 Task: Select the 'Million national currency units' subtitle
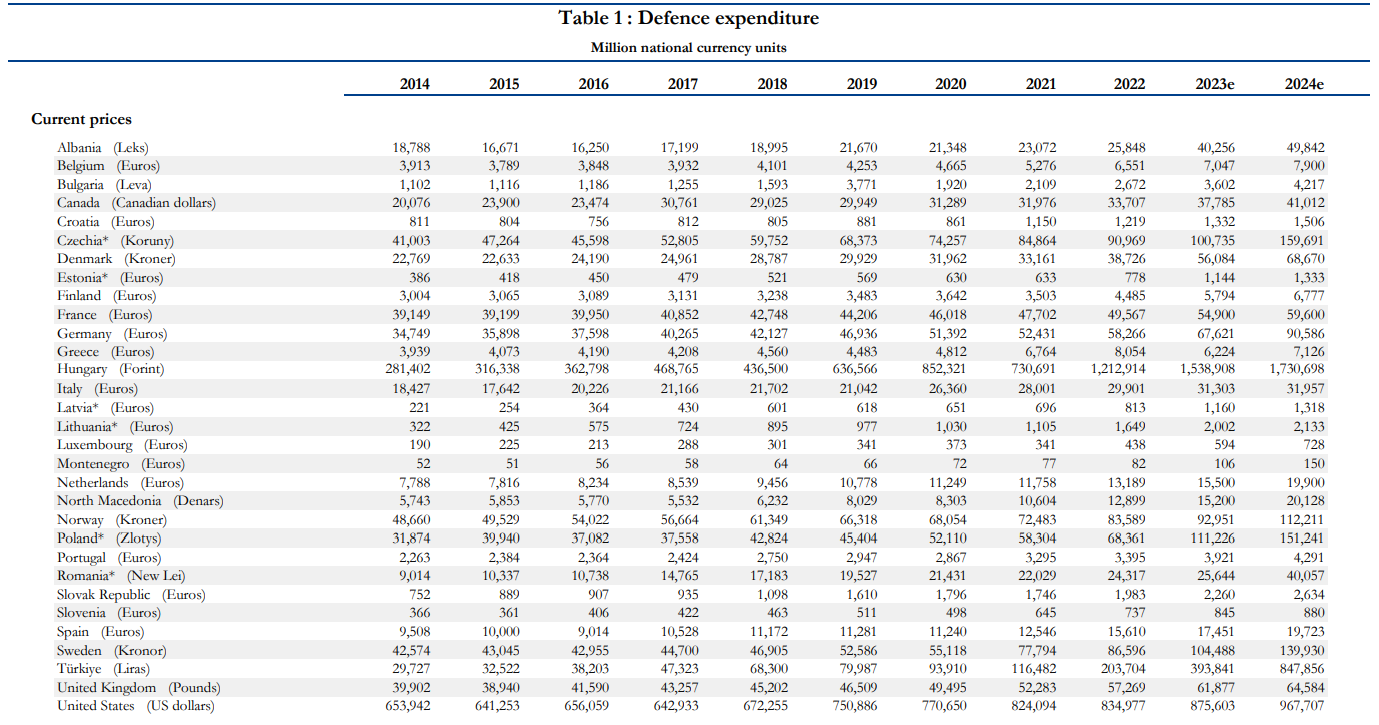click(689, 47)
